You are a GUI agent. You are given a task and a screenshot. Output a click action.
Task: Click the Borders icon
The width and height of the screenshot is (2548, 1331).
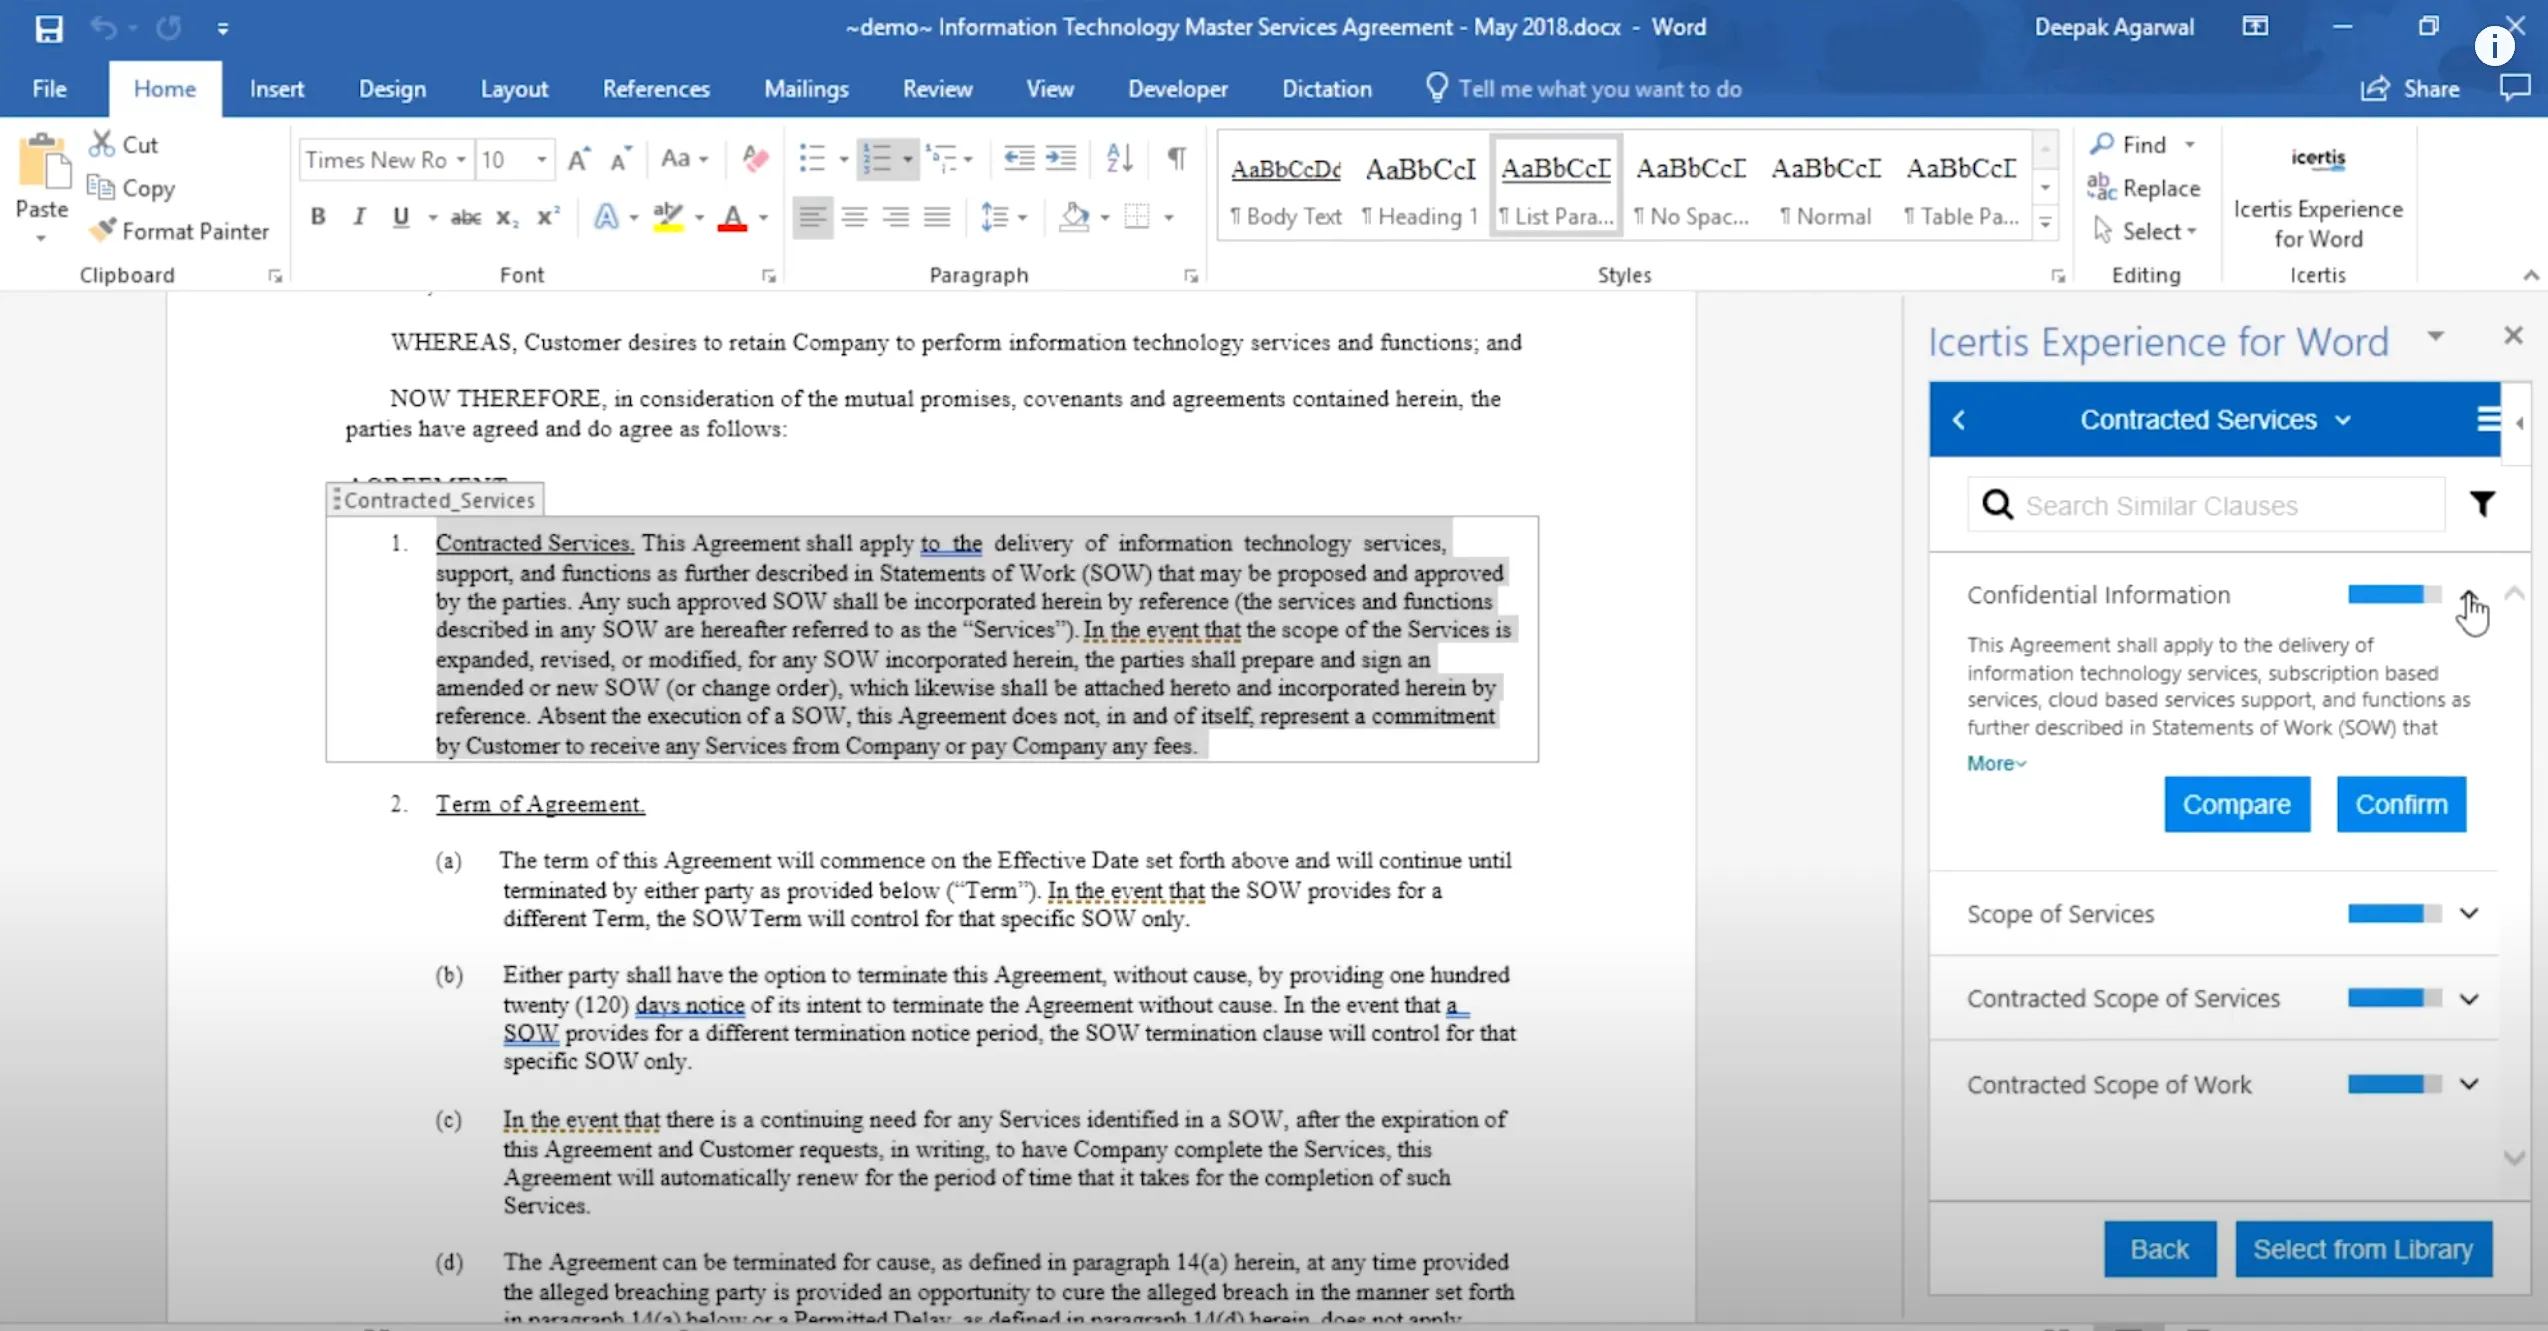coord(1137,216)
